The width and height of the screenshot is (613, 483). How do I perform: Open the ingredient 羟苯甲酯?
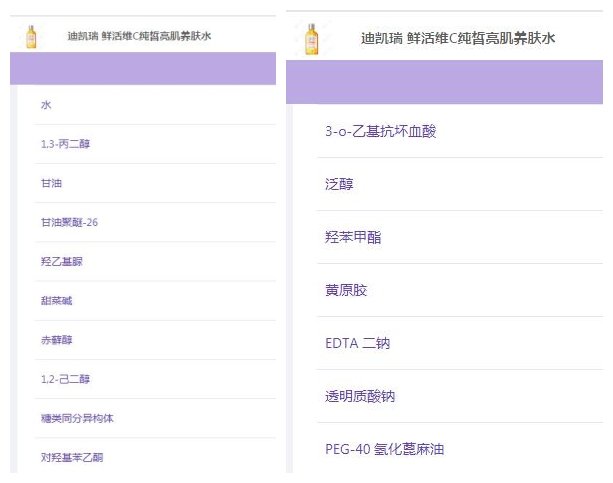[x=353, y=237]
